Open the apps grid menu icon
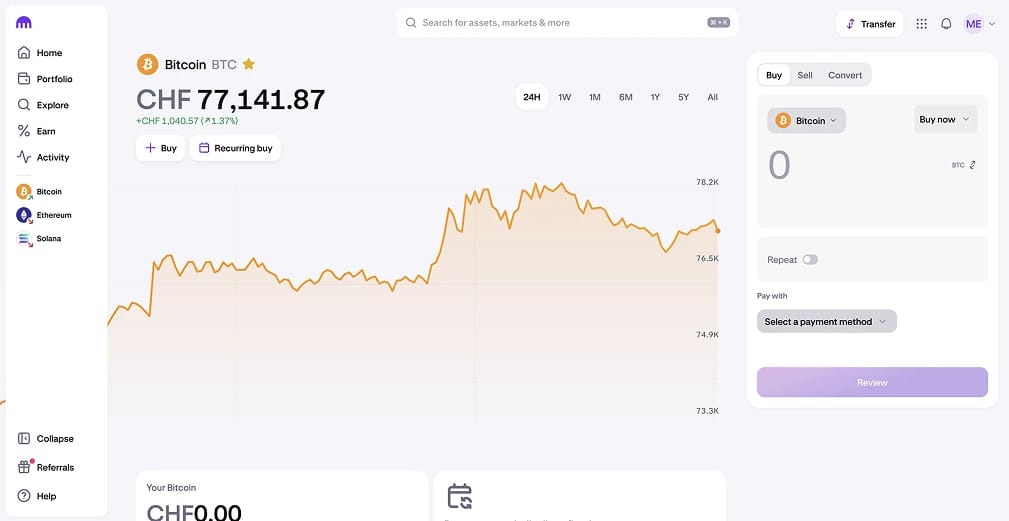 click(x=921, y=24)
